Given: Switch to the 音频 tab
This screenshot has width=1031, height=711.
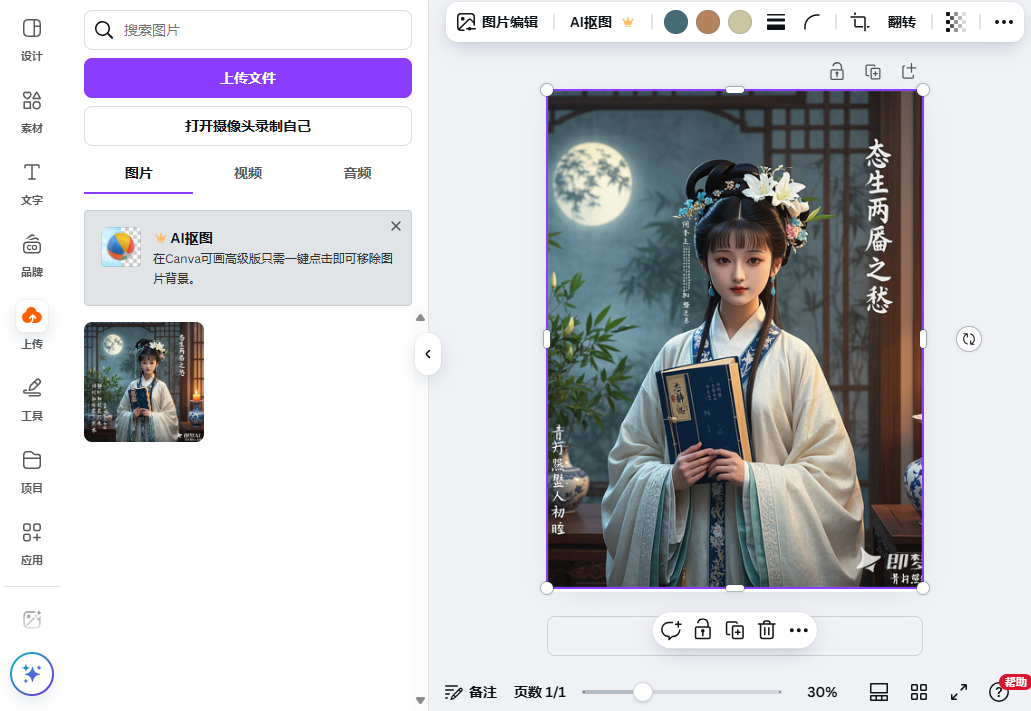Looking at the screenshot, I should pos(357,173).
